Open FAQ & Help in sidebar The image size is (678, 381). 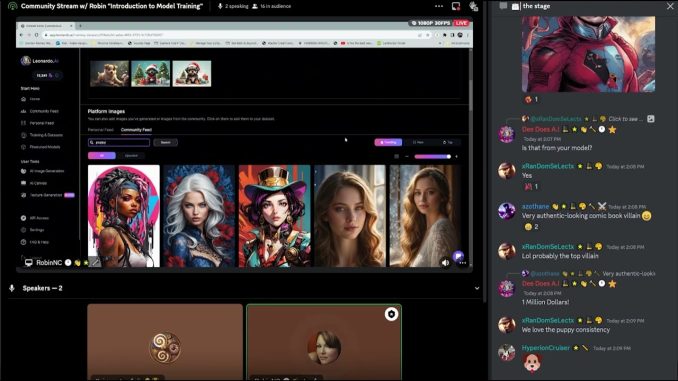tap(35, 242)
